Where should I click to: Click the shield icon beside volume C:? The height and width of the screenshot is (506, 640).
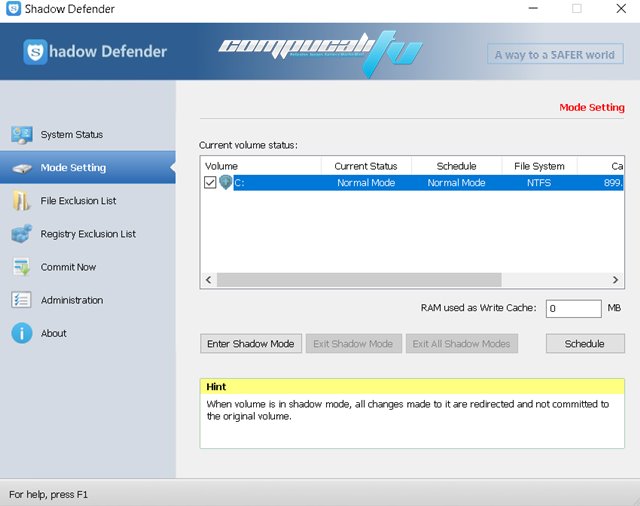click(225, 182)
